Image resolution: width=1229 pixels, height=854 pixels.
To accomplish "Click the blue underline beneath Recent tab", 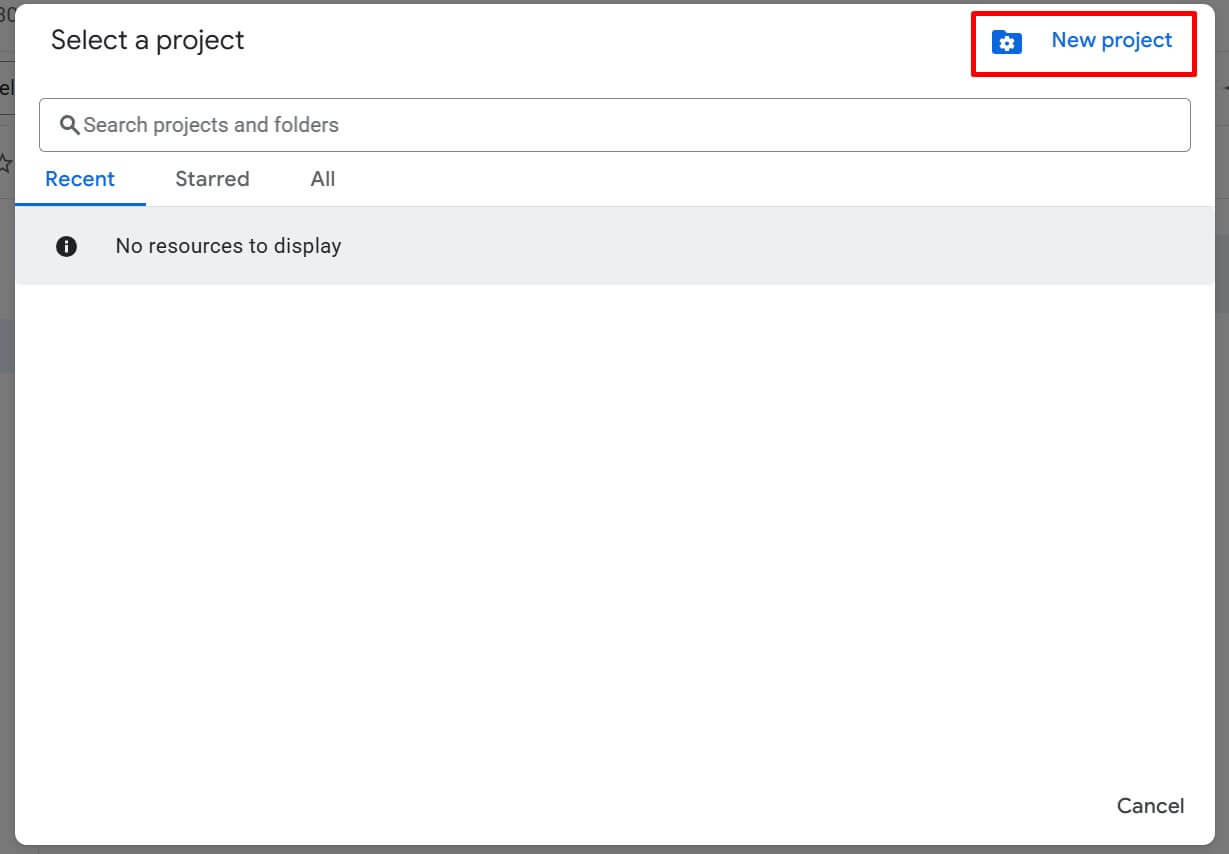I will tap(80, 204).
